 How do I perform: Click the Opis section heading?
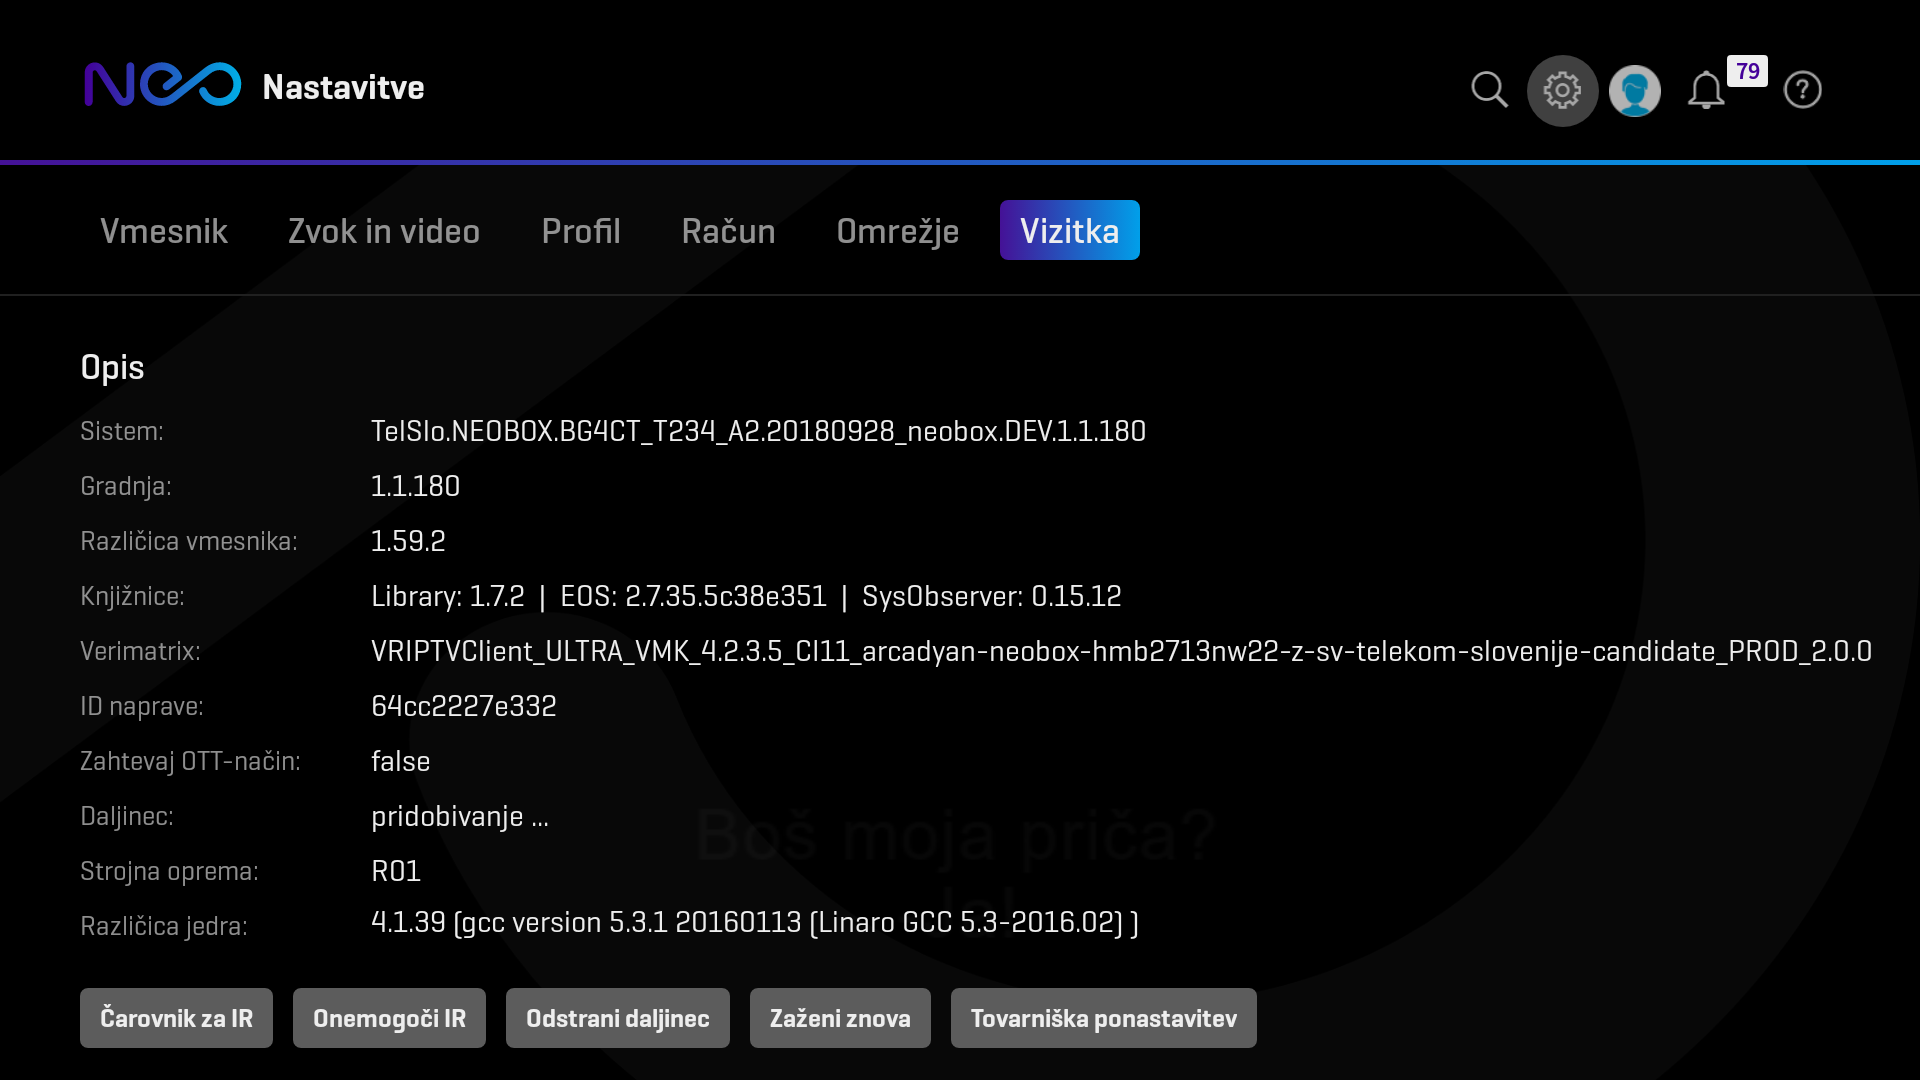(112, 368)
